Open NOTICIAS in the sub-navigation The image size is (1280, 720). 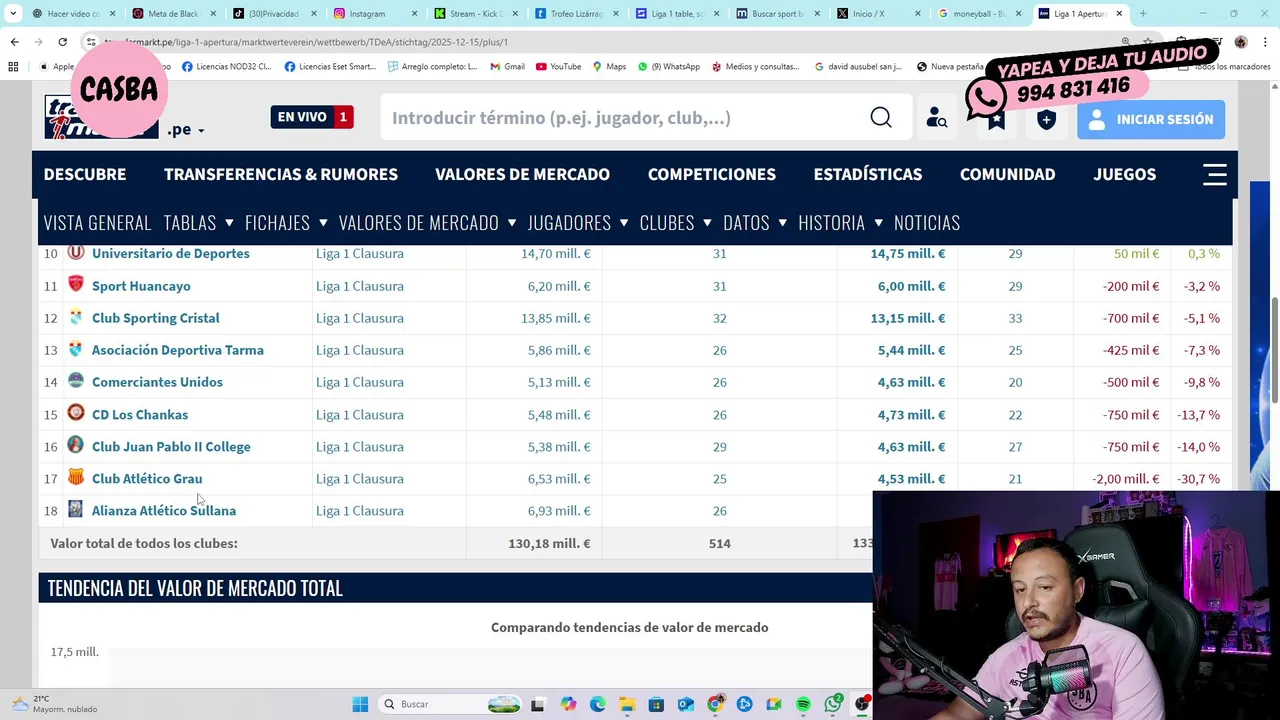pyautogui.click(x=927, y=222)
